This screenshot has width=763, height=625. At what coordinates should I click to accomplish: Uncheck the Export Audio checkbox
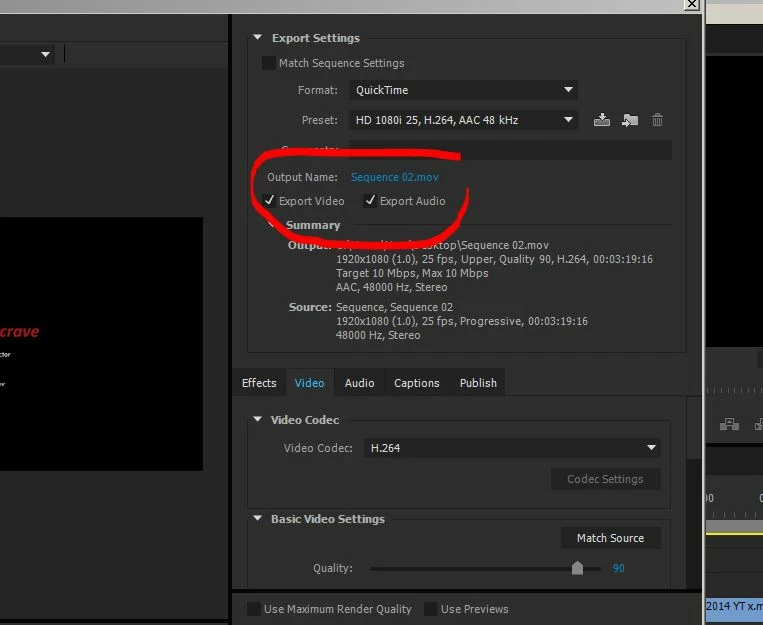370,201
